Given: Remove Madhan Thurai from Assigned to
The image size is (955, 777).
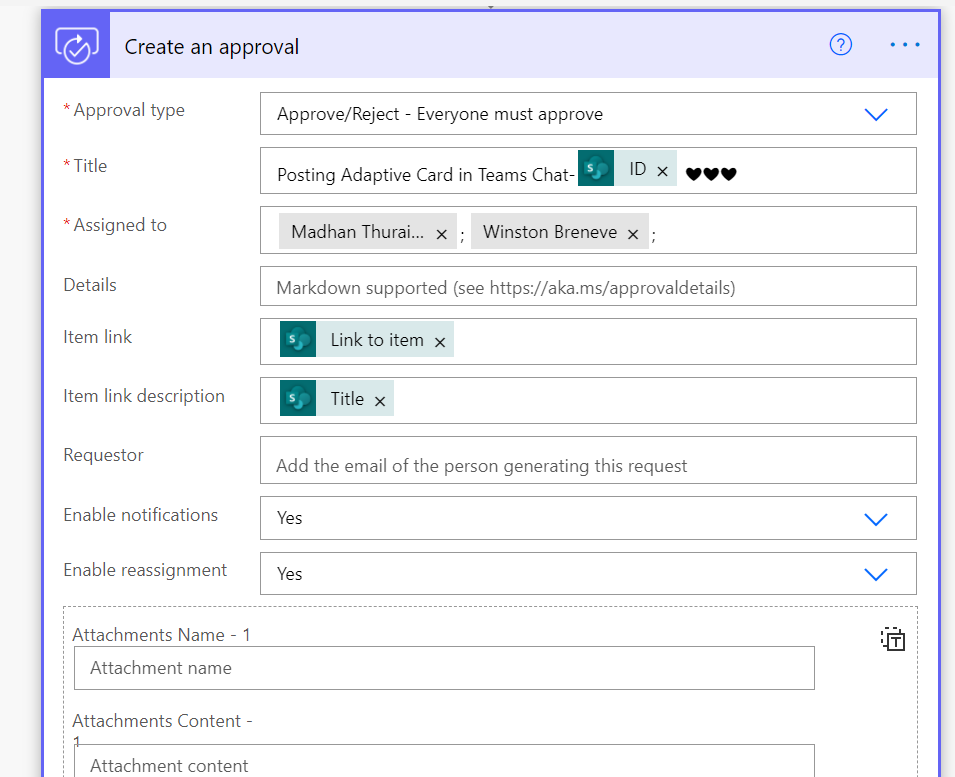Looking at the screenshot, I should [442, 234].
